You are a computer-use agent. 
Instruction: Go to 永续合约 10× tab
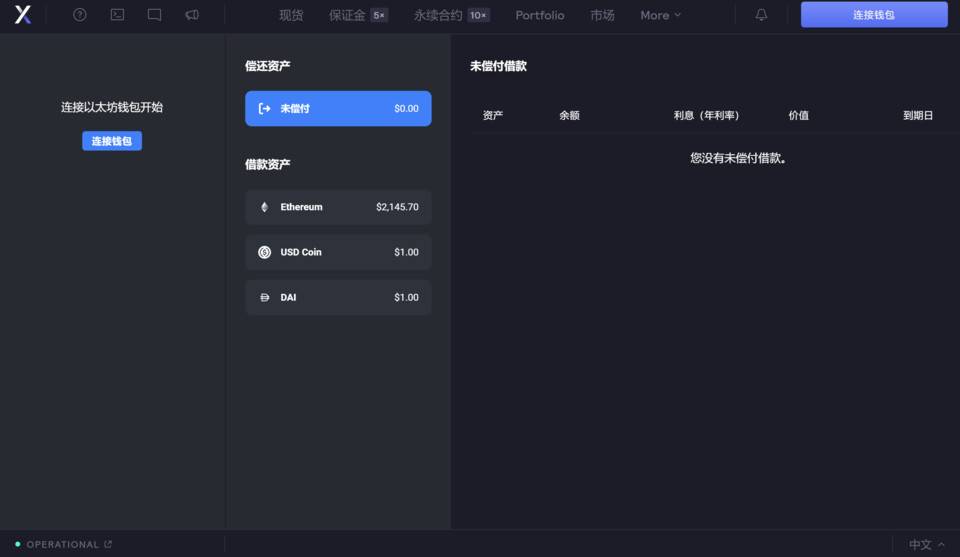(x=451, y=15)
